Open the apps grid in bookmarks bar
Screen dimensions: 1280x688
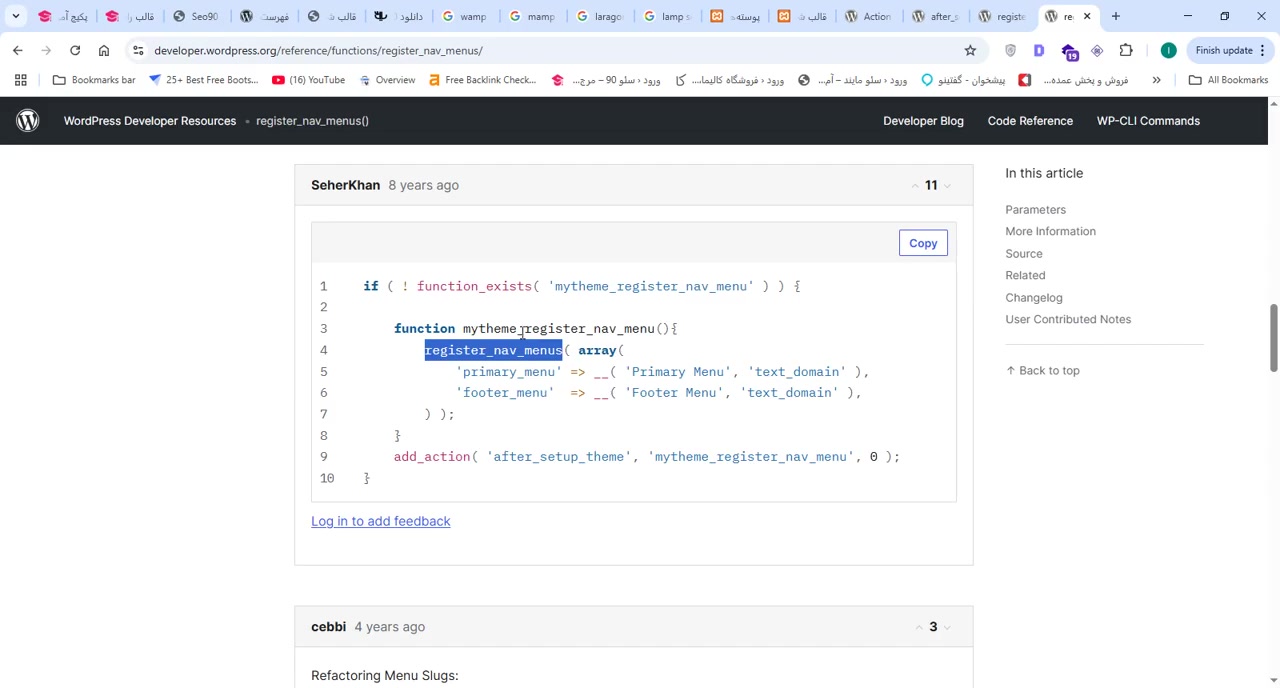[20, 80]
